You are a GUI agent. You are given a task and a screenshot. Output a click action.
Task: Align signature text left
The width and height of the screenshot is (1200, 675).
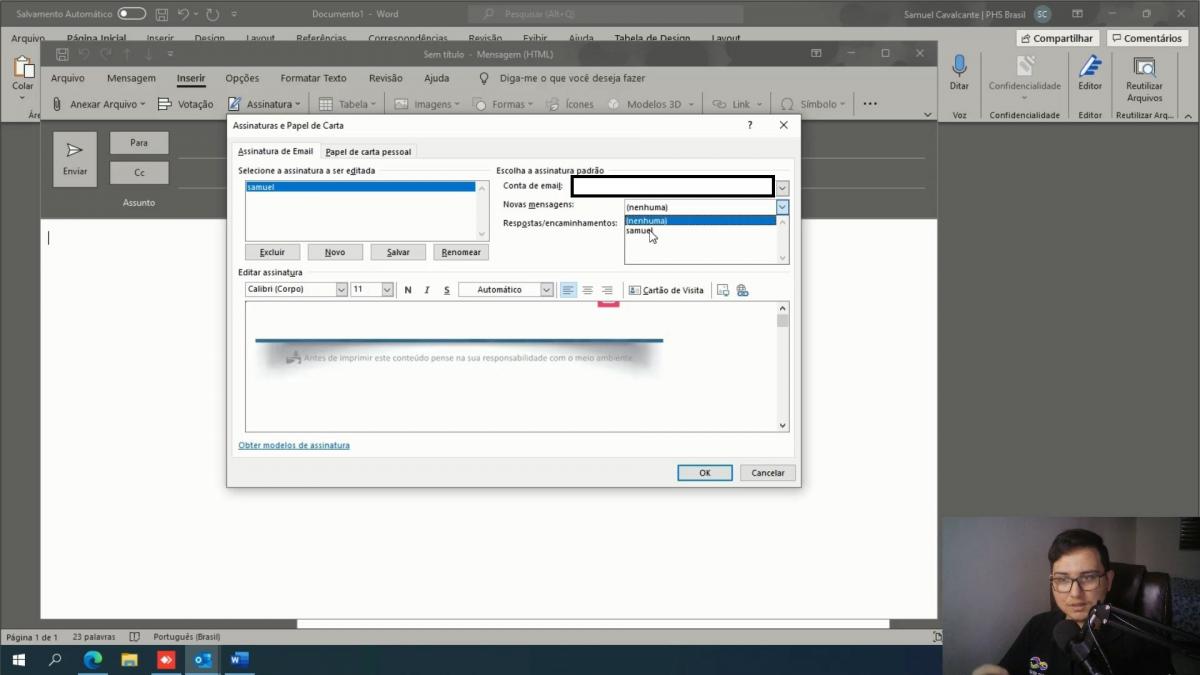568,290
